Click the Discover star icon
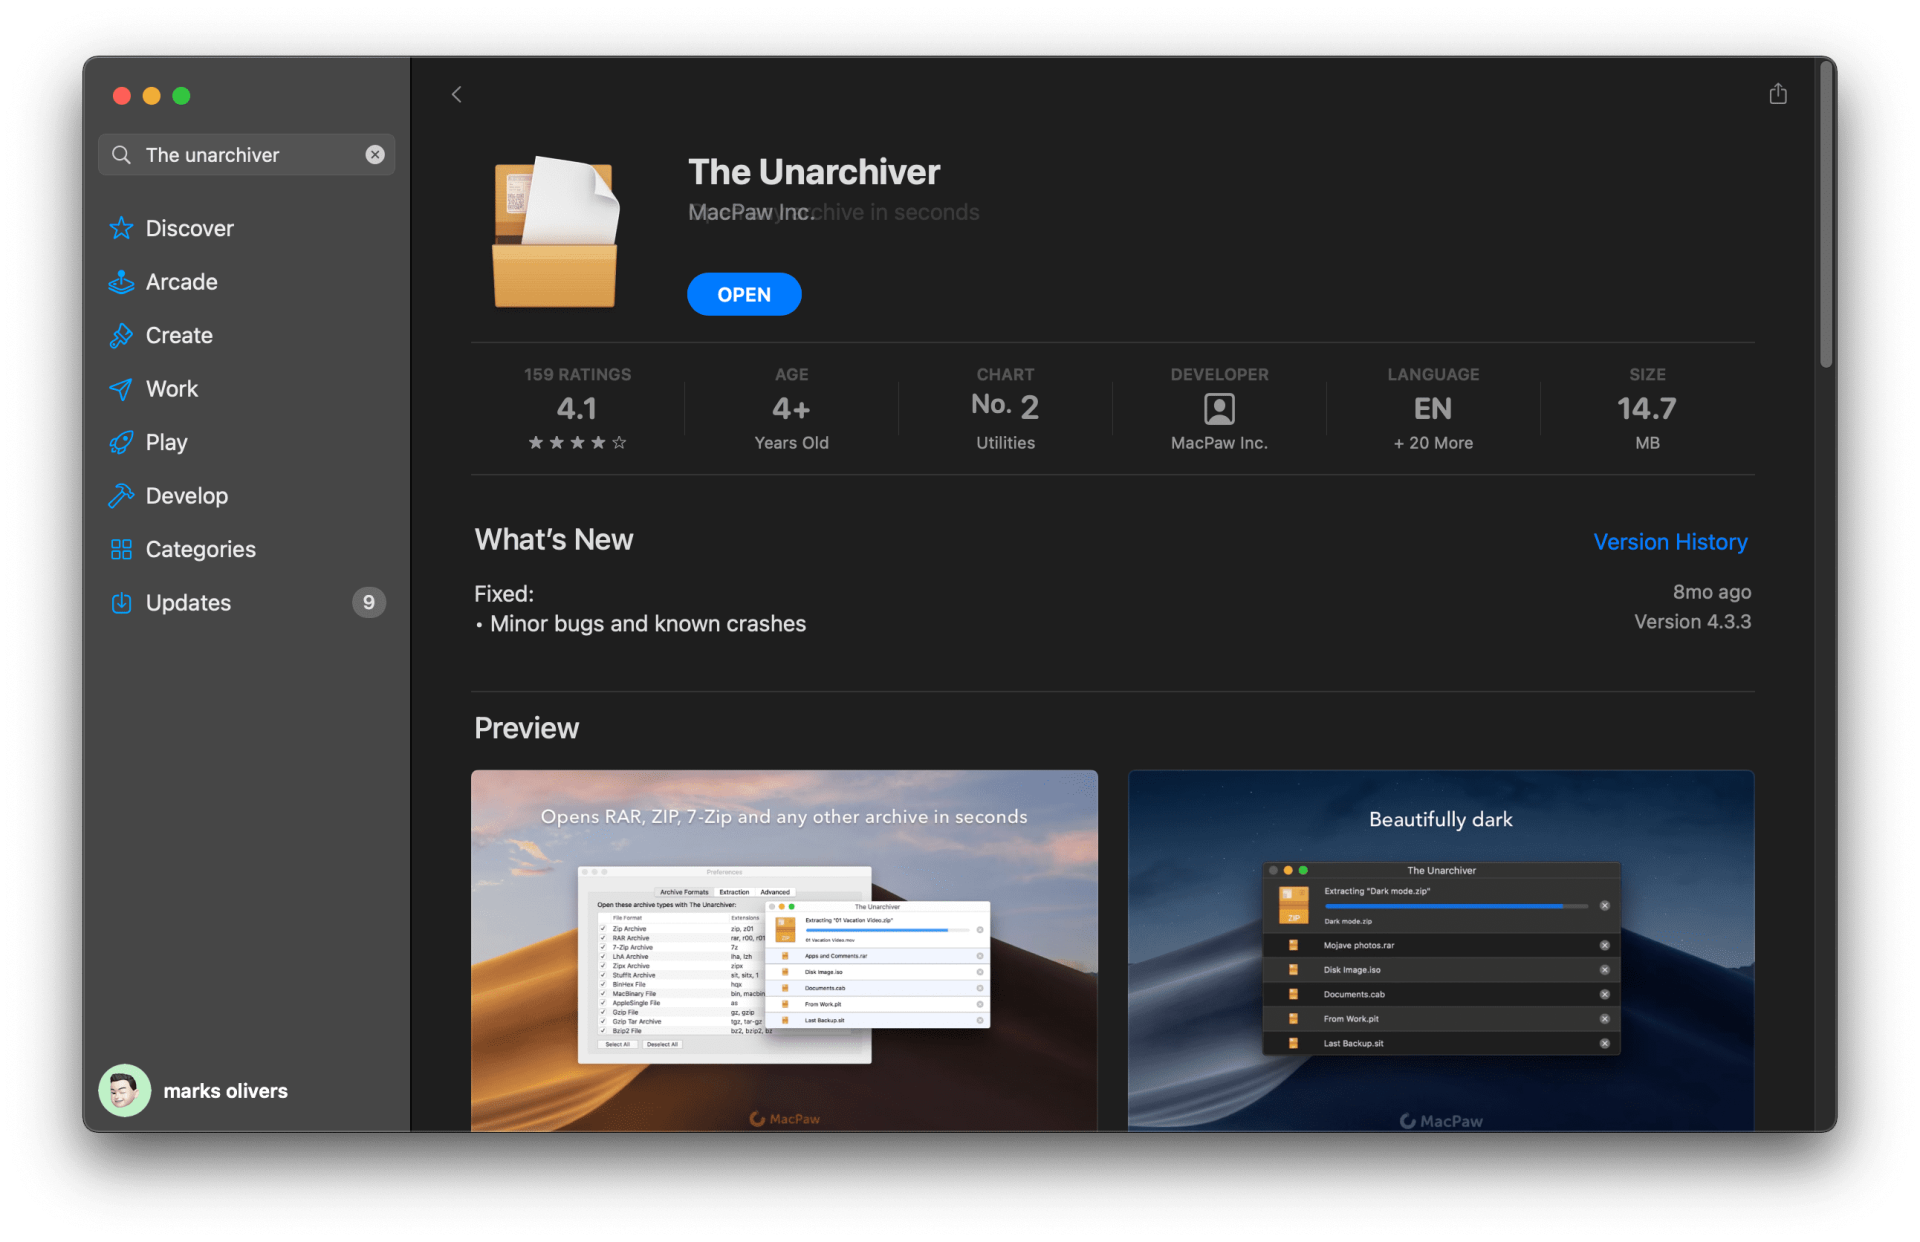This screenshot has height=1242, width=1920. 121,228
